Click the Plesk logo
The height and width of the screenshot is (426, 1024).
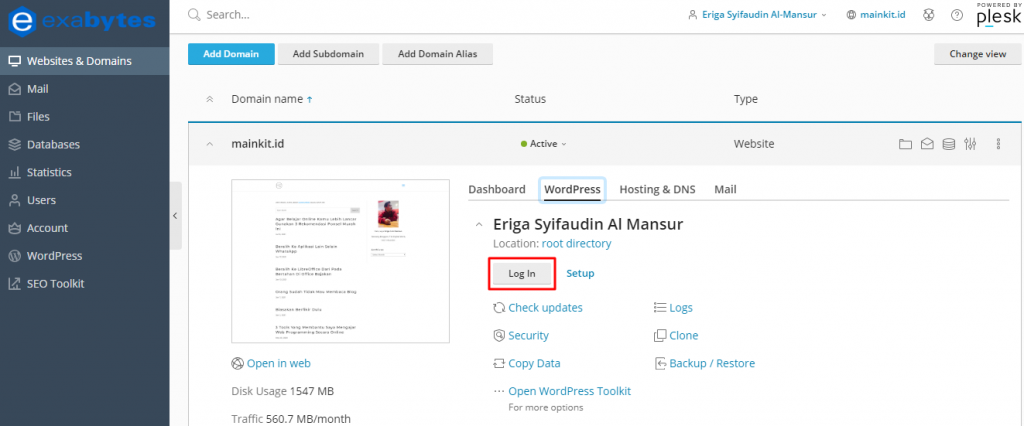click(999, 16)
